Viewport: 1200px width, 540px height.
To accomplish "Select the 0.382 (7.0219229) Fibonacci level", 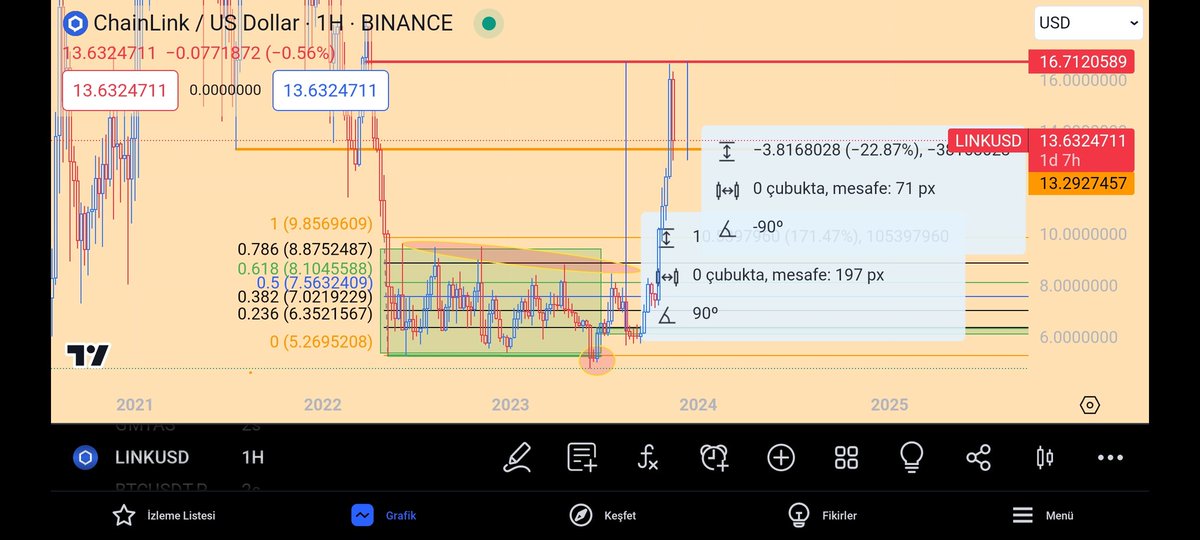I will 305,297.
